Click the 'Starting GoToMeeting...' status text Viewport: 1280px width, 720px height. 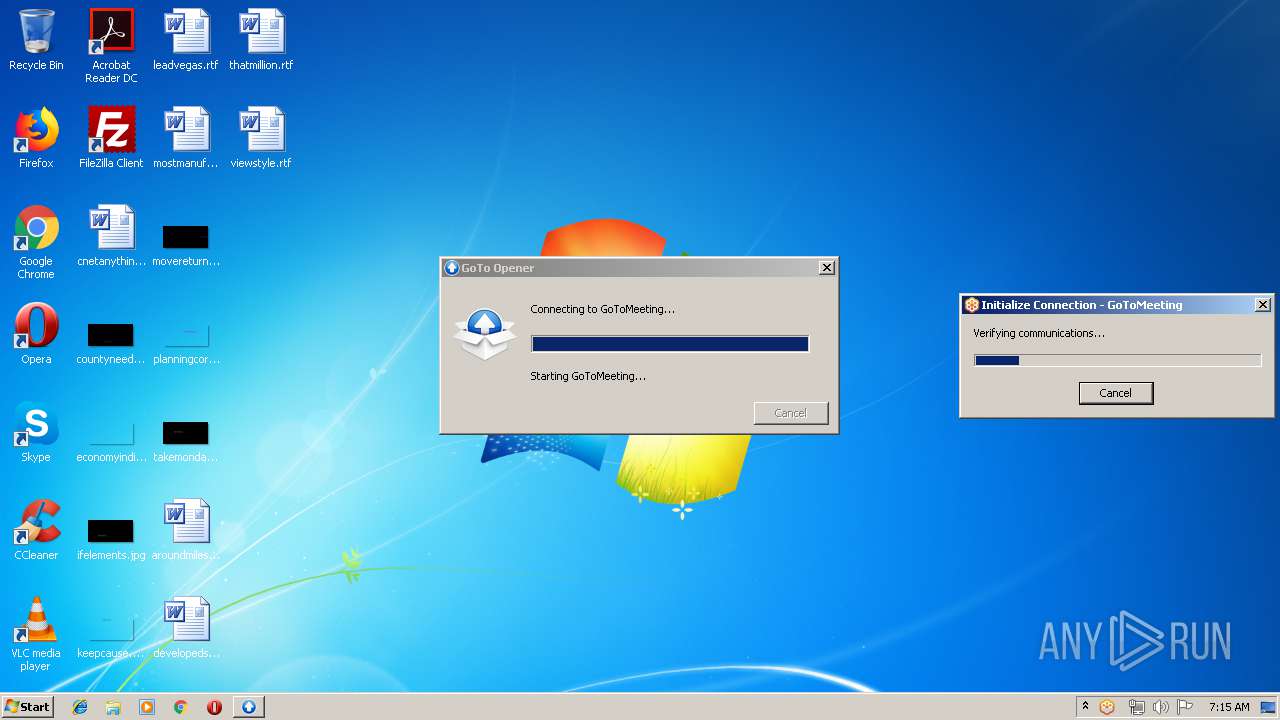point(588,376)
